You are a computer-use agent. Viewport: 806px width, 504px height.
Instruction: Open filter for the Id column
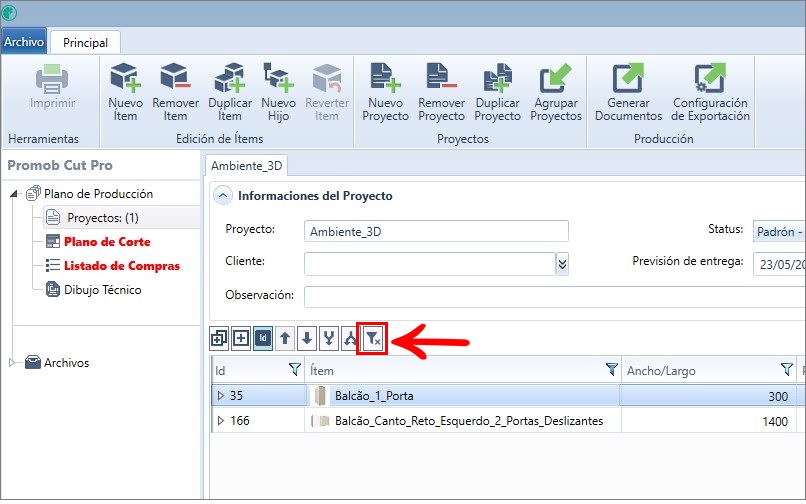click(295, 369)
